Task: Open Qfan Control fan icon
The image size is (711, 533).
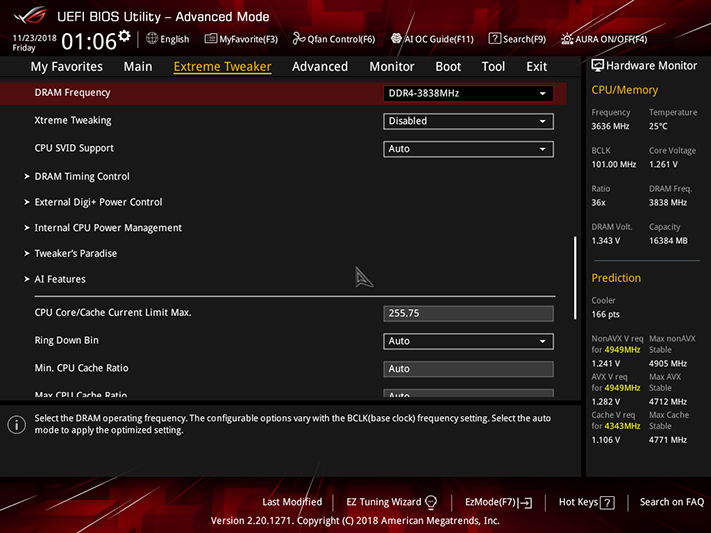Action: (298, 39)
